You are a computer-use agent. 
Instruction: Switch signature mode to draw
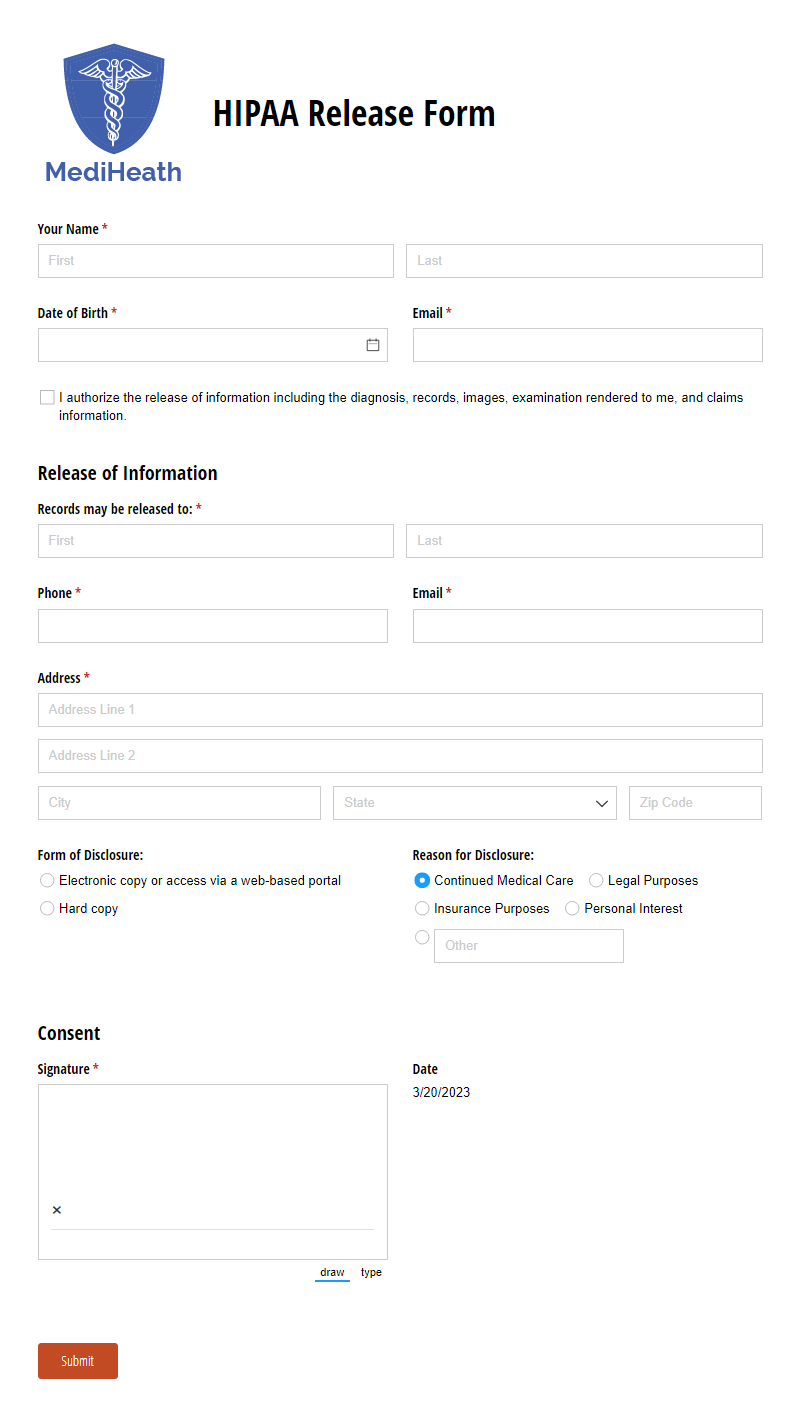click(332, 1273)
